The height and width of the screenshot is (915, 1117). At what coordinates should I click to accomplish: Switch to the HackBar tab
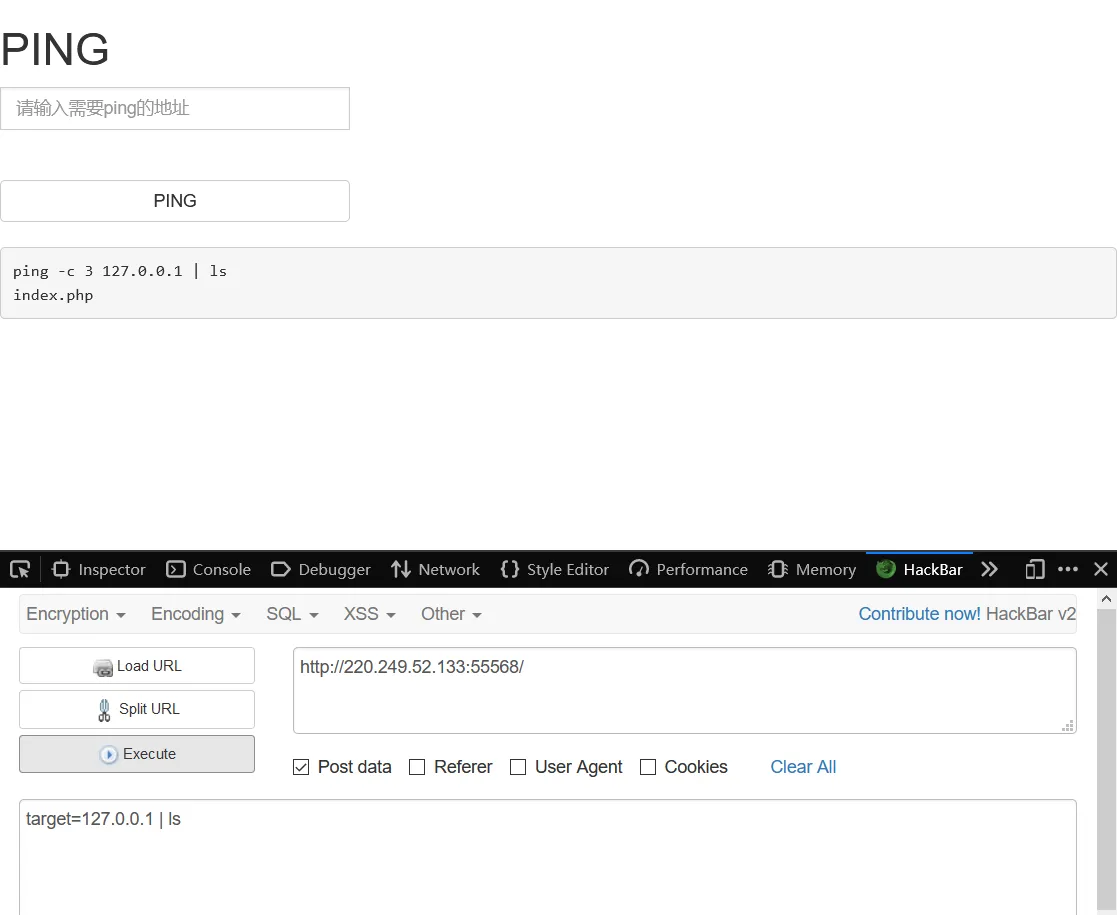(x=920, y=569)
